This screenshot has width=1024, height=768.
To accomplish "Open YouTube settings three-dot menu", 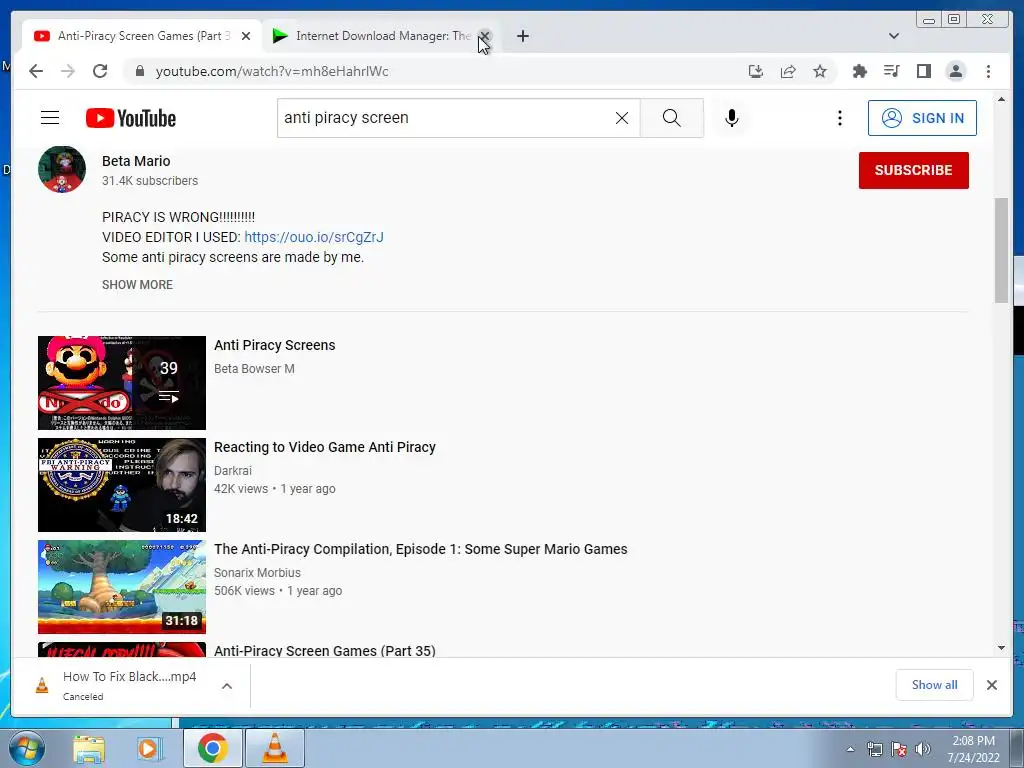I will (840, 118).
